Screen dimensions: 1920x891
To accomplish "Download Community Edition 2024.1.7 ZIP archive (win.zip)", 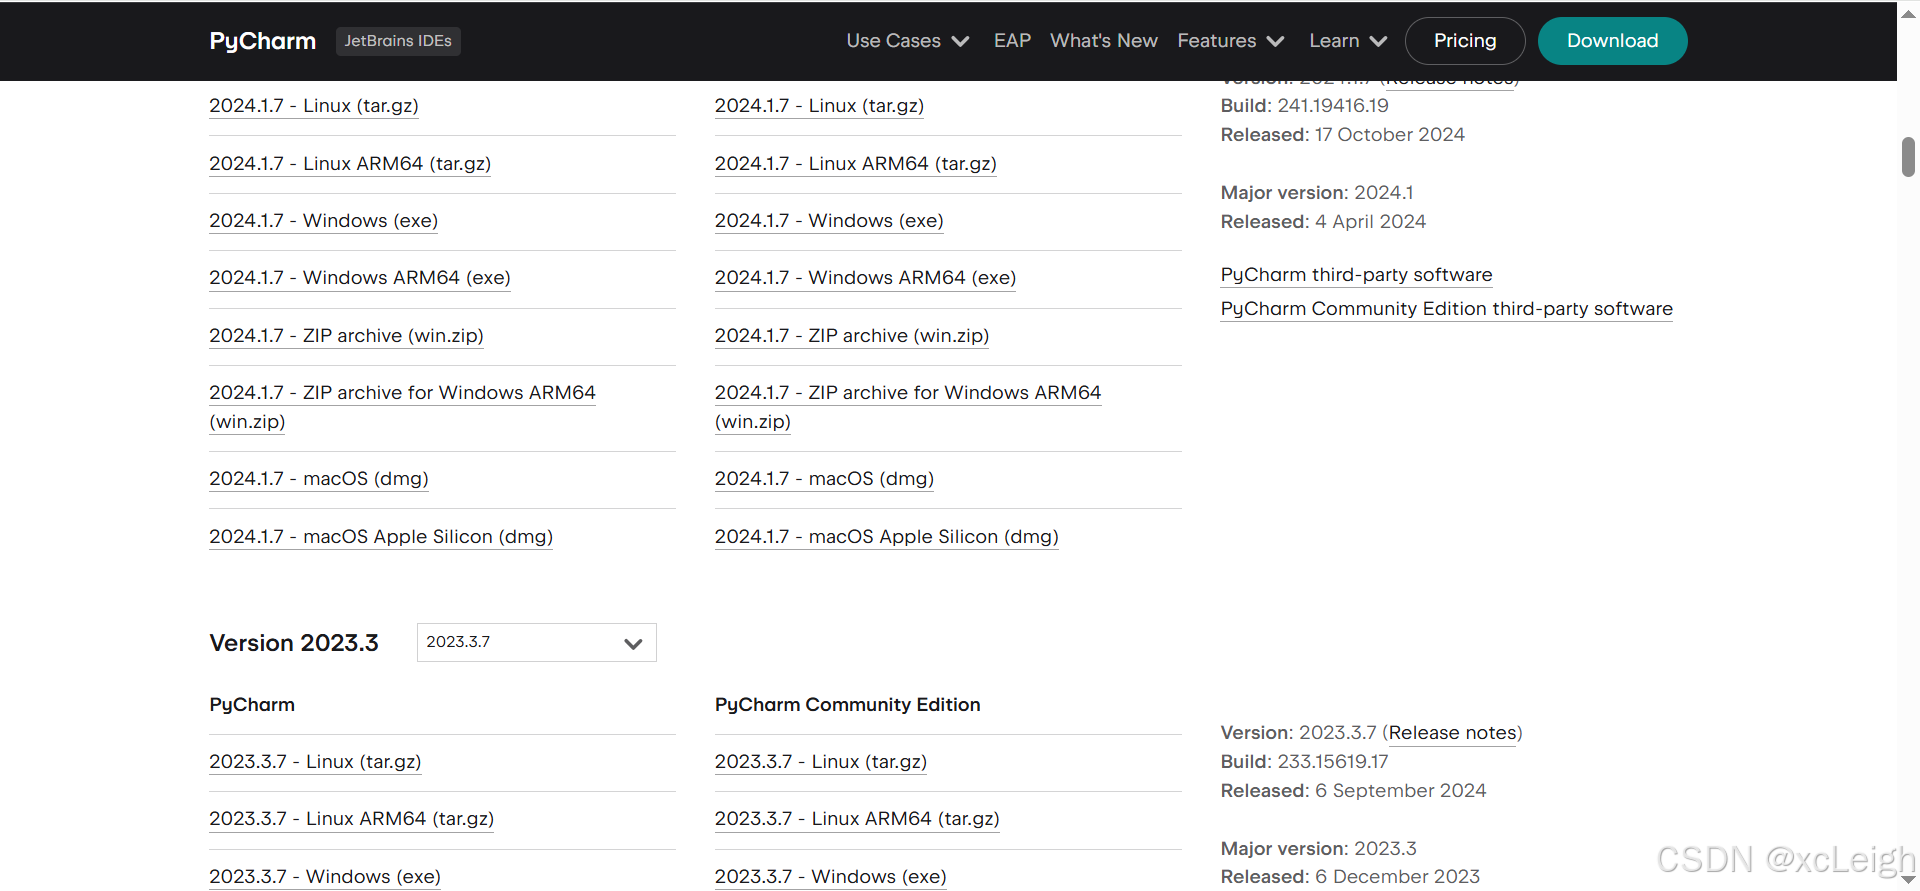I will click(x=852, y=336).
